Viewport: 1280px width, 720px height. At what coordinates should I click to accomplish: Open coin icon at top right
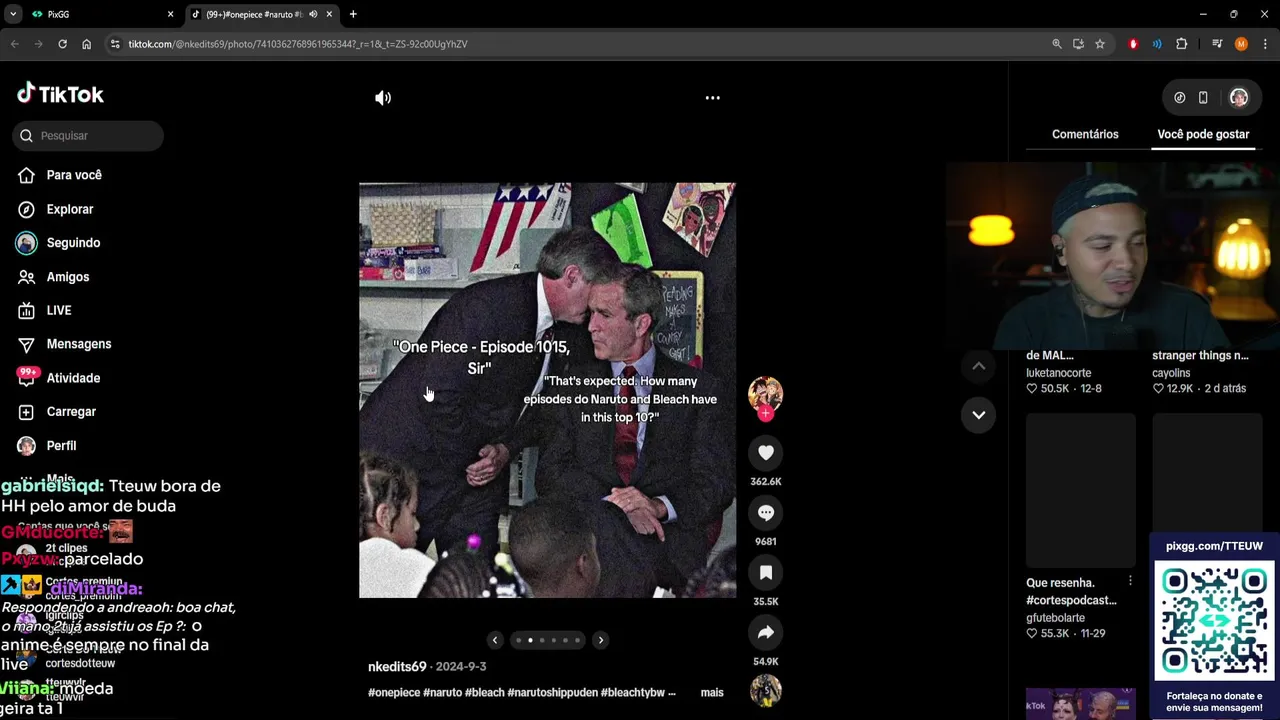(x=1180, y=98)
